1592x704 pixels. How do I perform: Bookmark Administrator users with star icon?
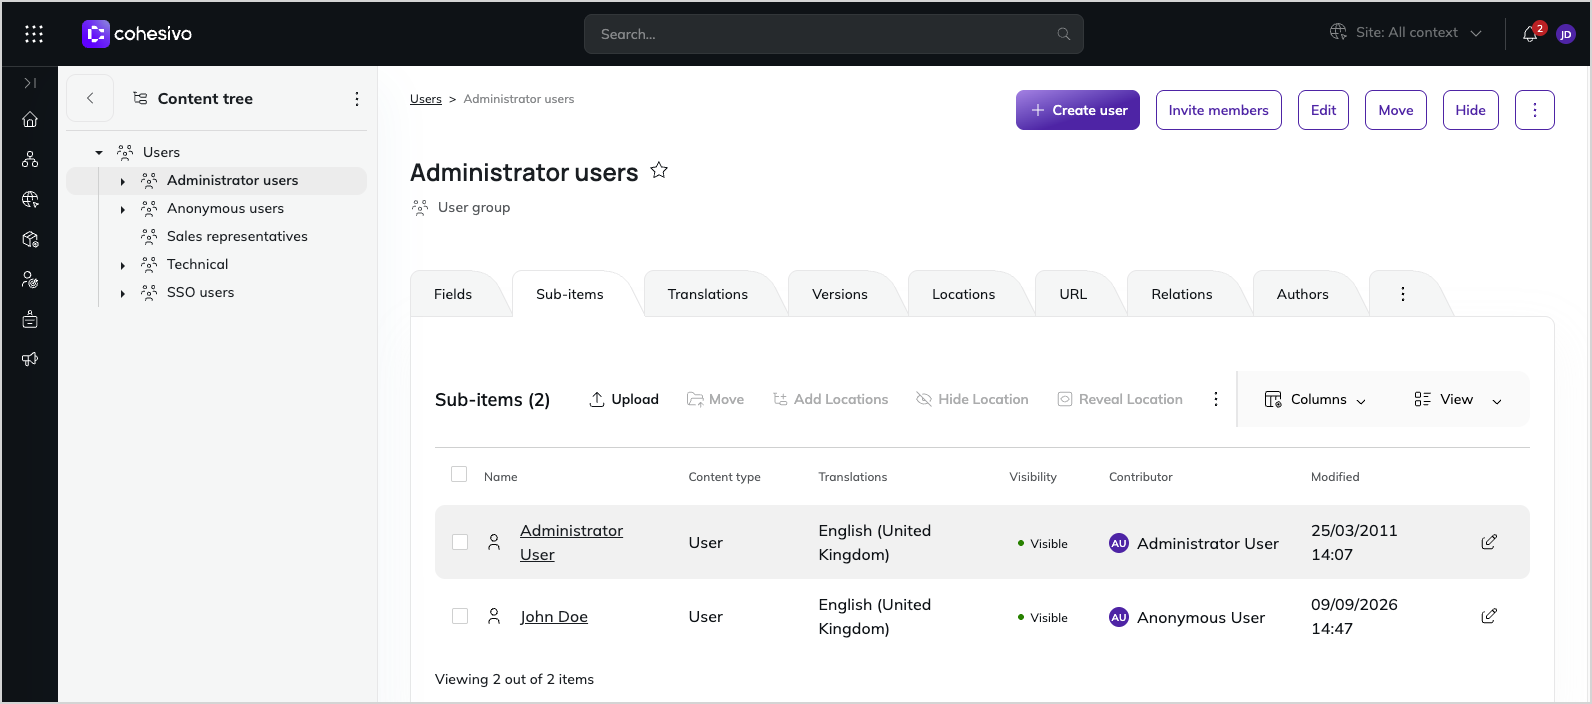[x=659, y=170]
